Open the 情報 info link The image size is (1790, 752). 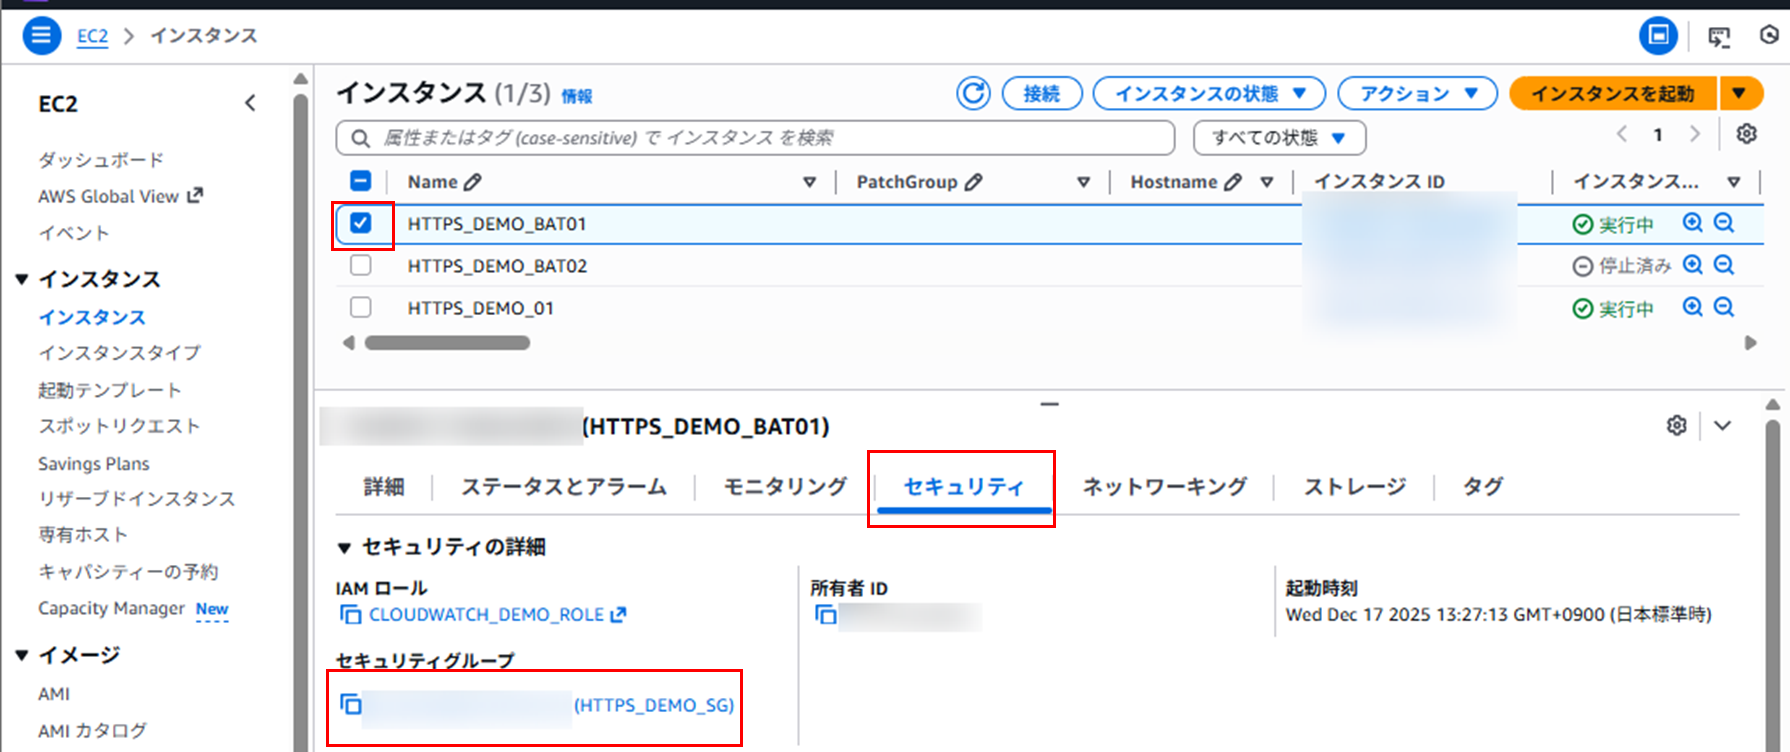point(577,96)
